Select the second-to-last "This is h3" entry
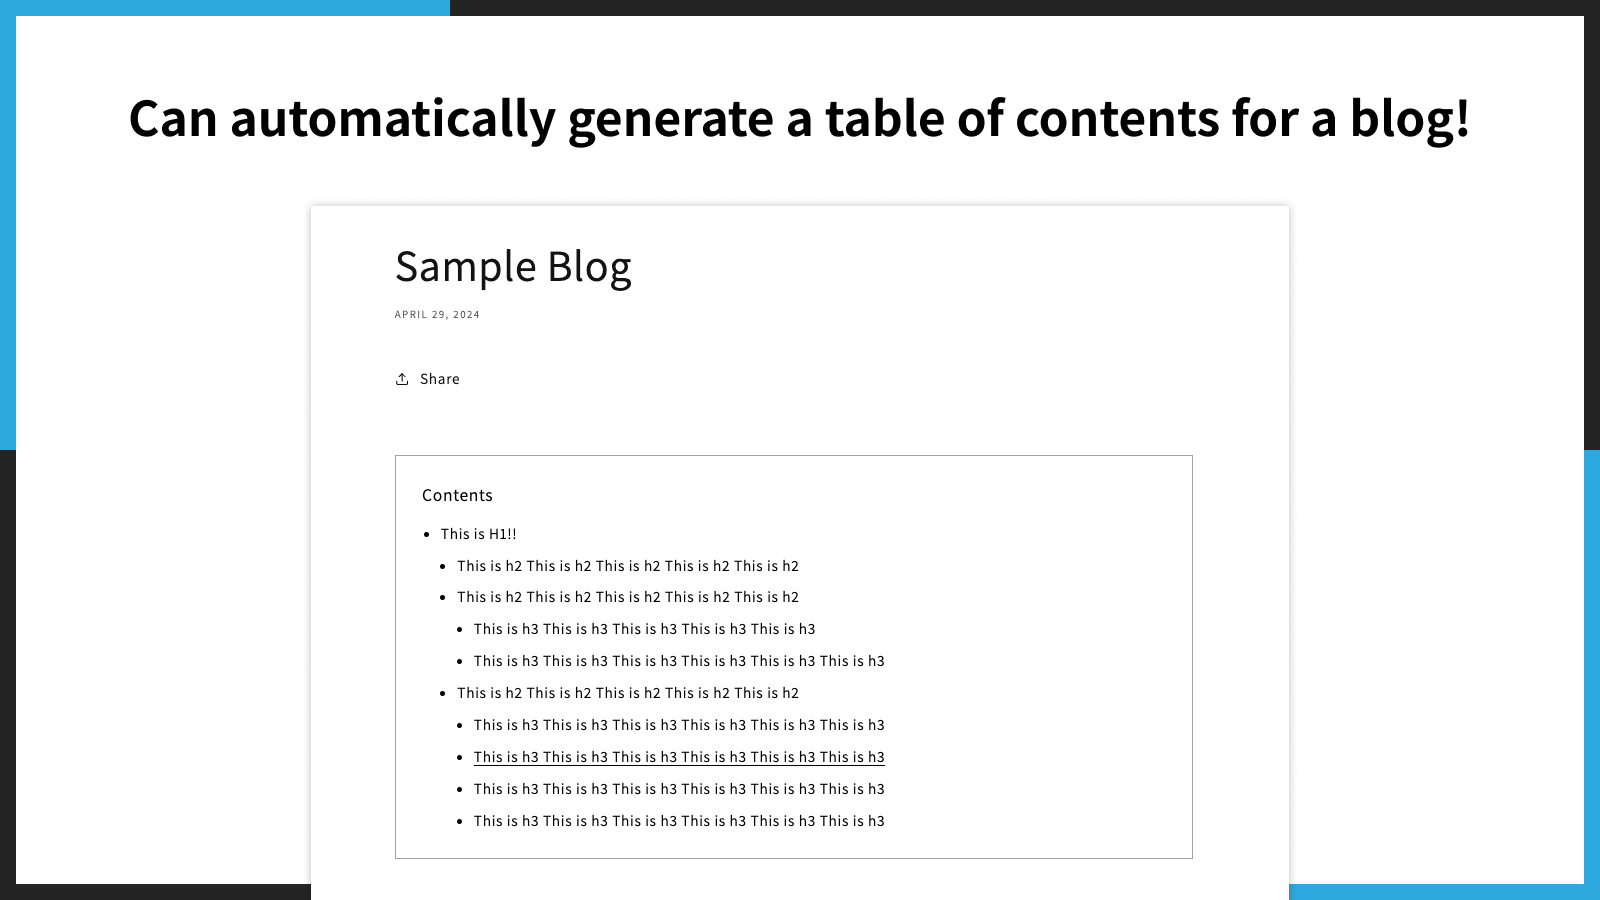Screen dimensions: 1600x900 [x=679, y=788]
